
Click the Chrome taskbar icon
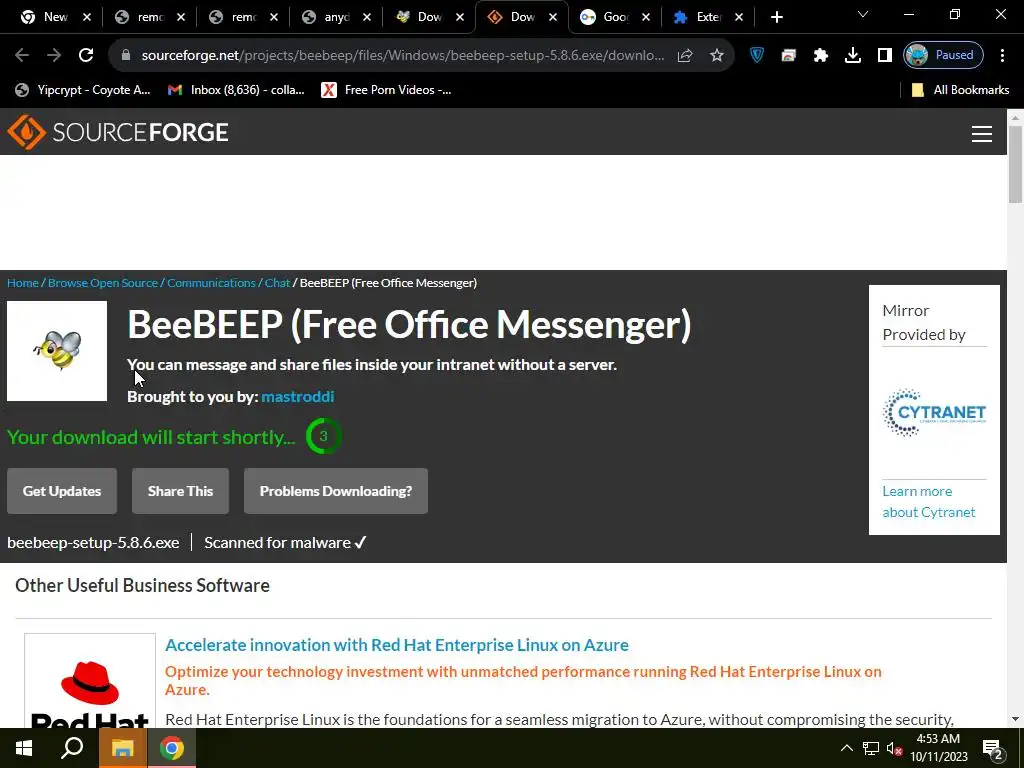click(x=172, y=748)
